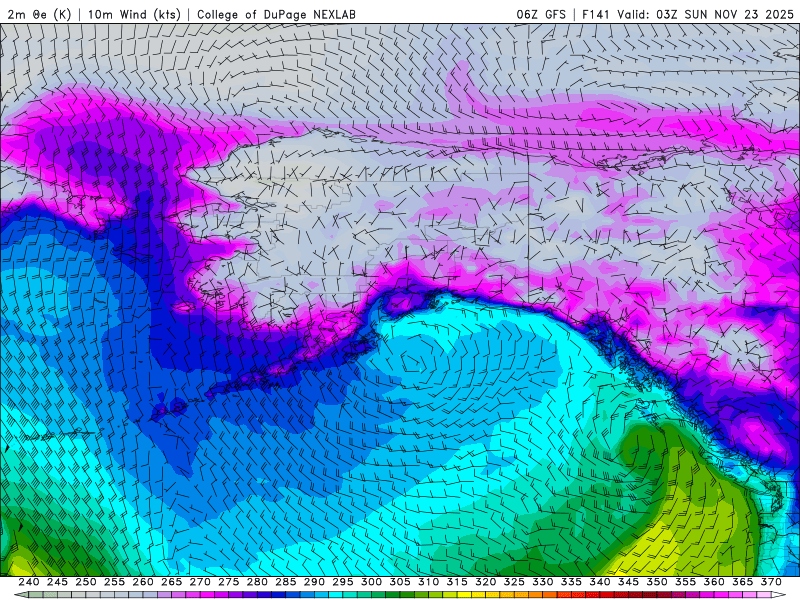The height and width of the screenshot is (600, 800).
Task: Click the '2m θe (K)' title text
Action: pyautogui.click(x=39, y=14)
